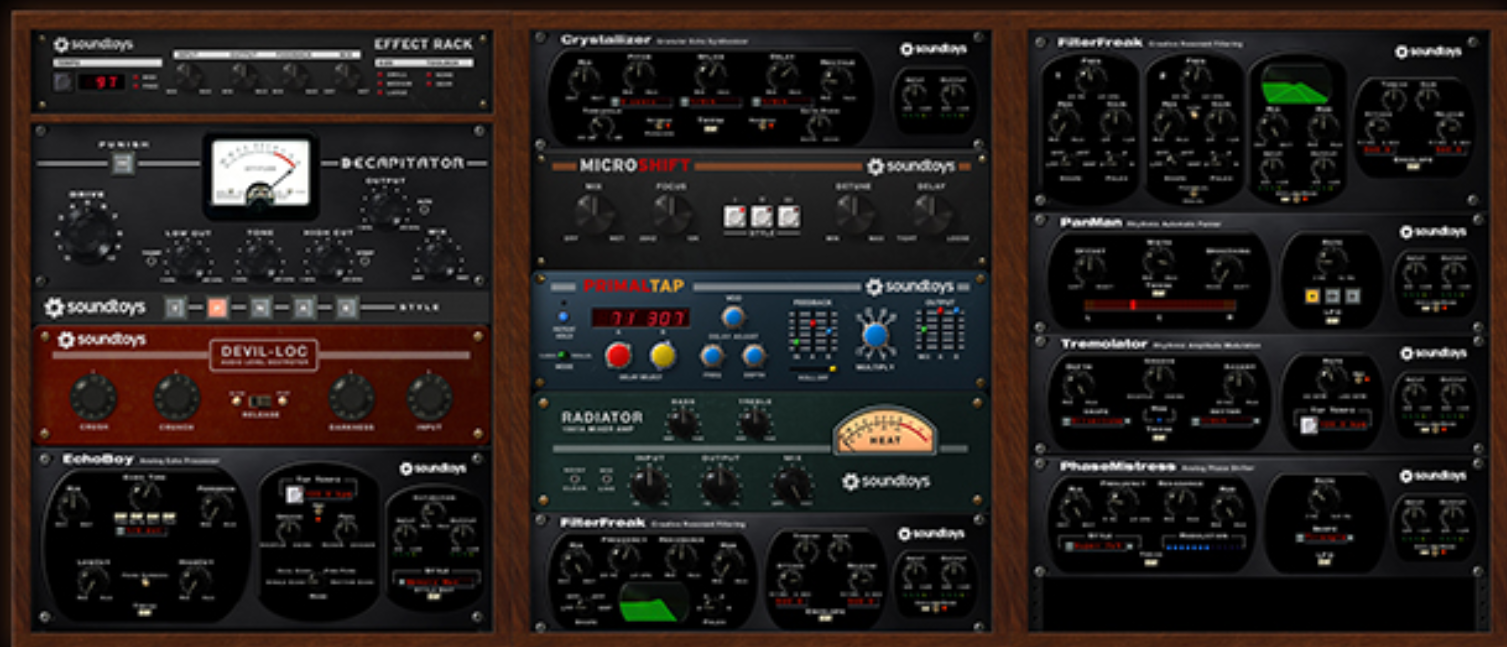This screenshot has width=1507, height=647.
Task: Click the Devil-Loc Darkness knob
Action: click(x=352, y=397)
